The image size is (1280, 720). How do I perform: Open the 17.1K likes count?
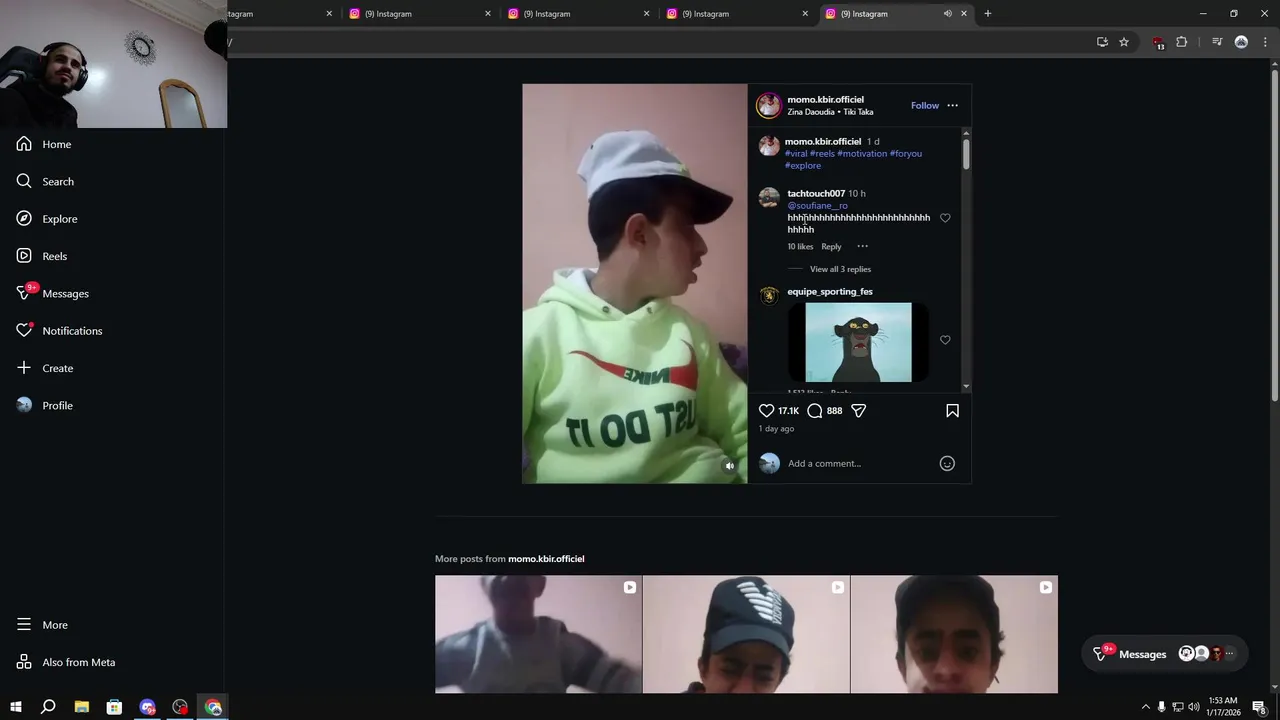pyautogui.click(x=789, y=411)
